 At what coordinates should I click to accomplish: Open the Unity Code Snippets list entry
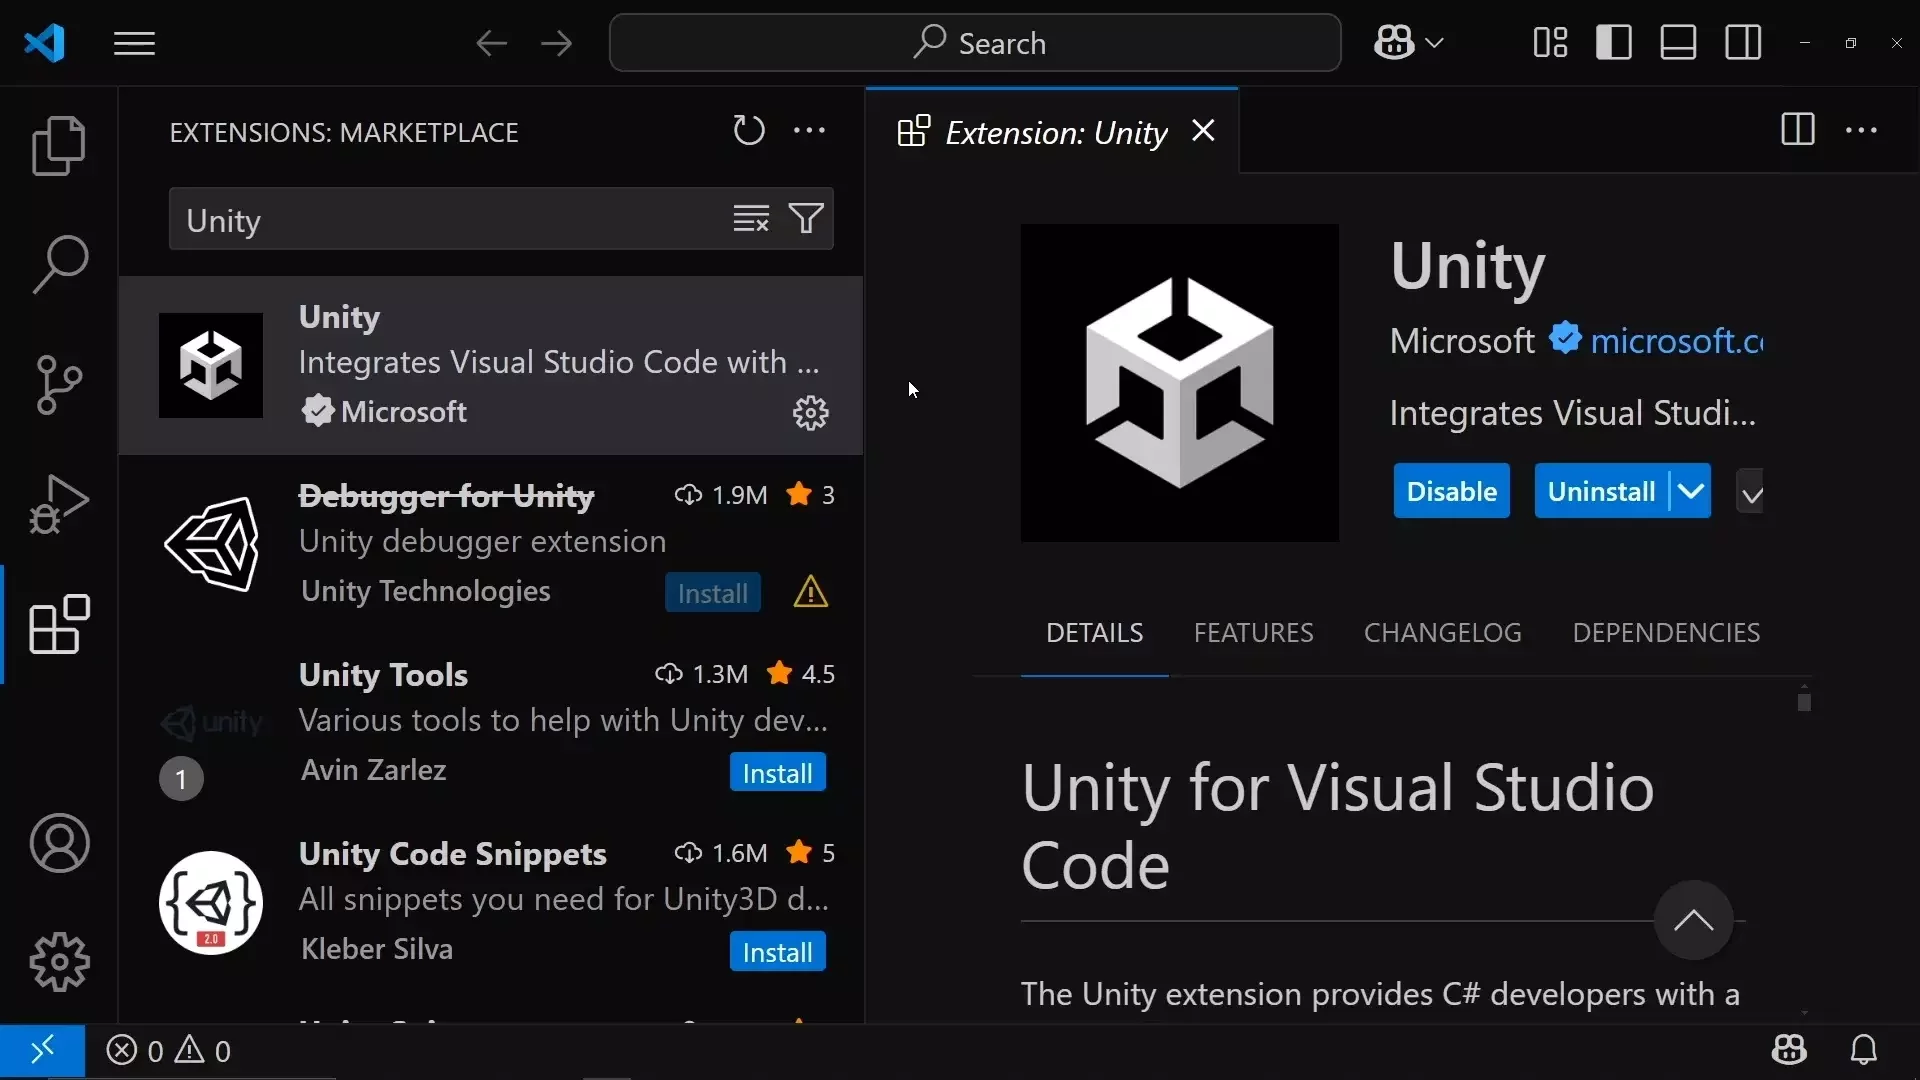tap(491, 902)
